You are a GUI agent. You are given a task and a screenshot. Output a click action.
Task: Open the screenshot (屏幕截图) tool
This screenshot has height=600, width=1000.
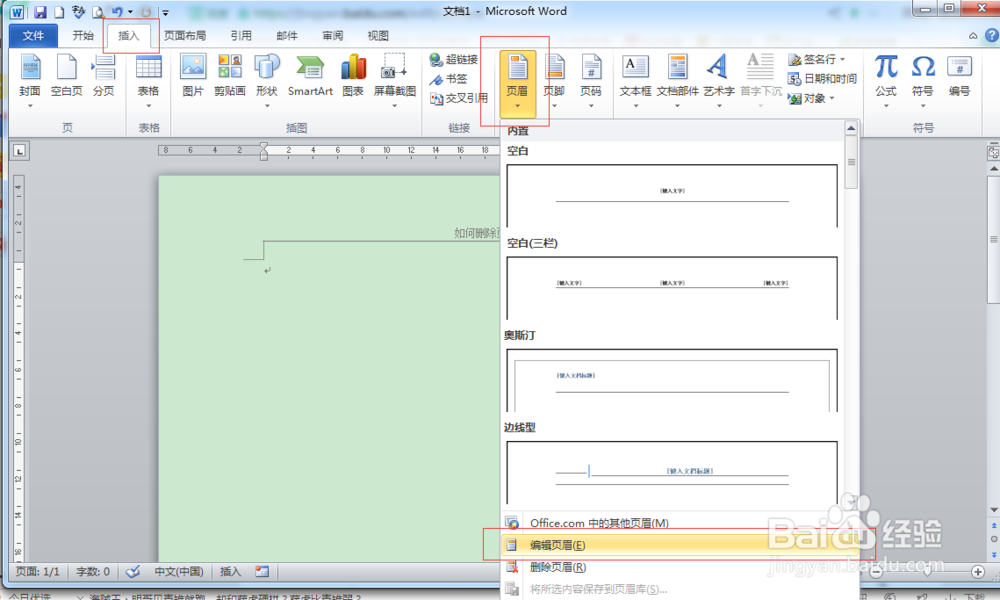click(x=394, y=80)
